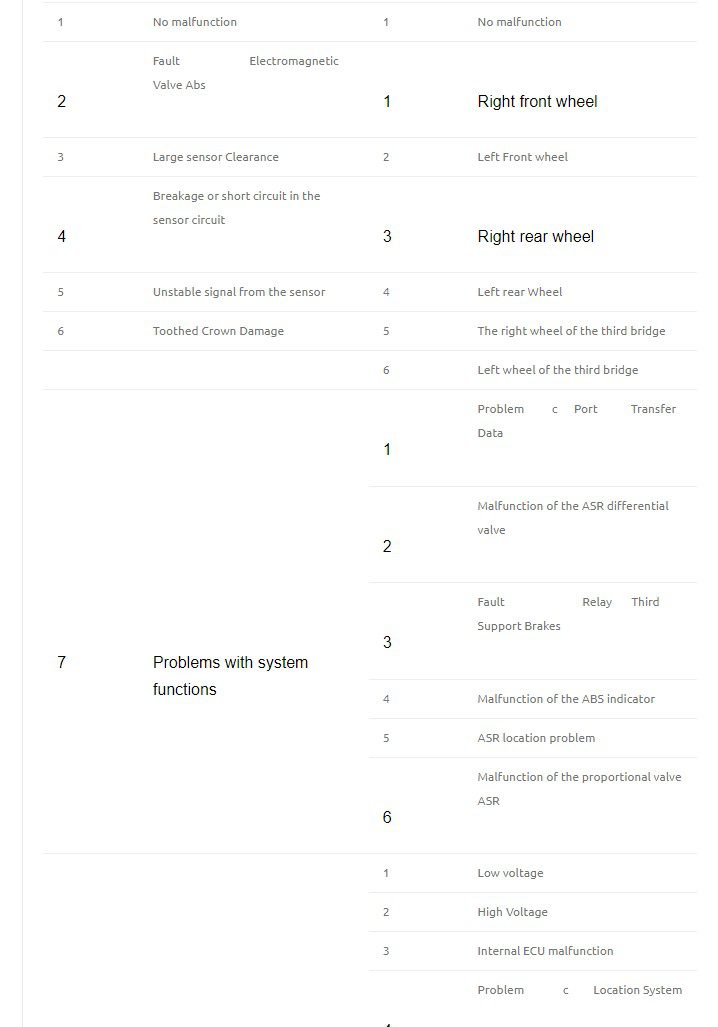This screenshot has width=718, height=1027.
Task: Click the 'Toothed Crown Damage' entry
Action: (x=218, y=331)
